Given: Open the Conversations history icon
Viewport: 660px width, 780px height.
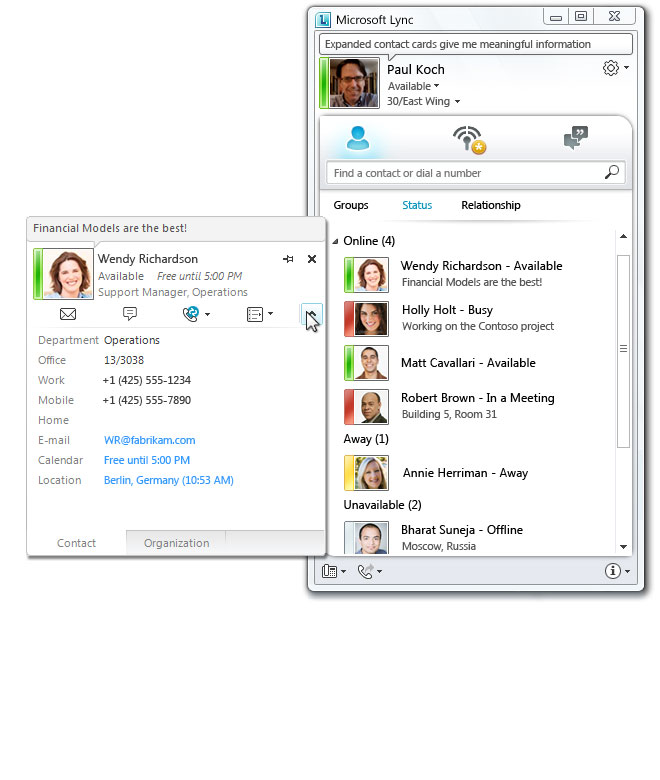Looking at the screenshot, I should coord(576,138).
